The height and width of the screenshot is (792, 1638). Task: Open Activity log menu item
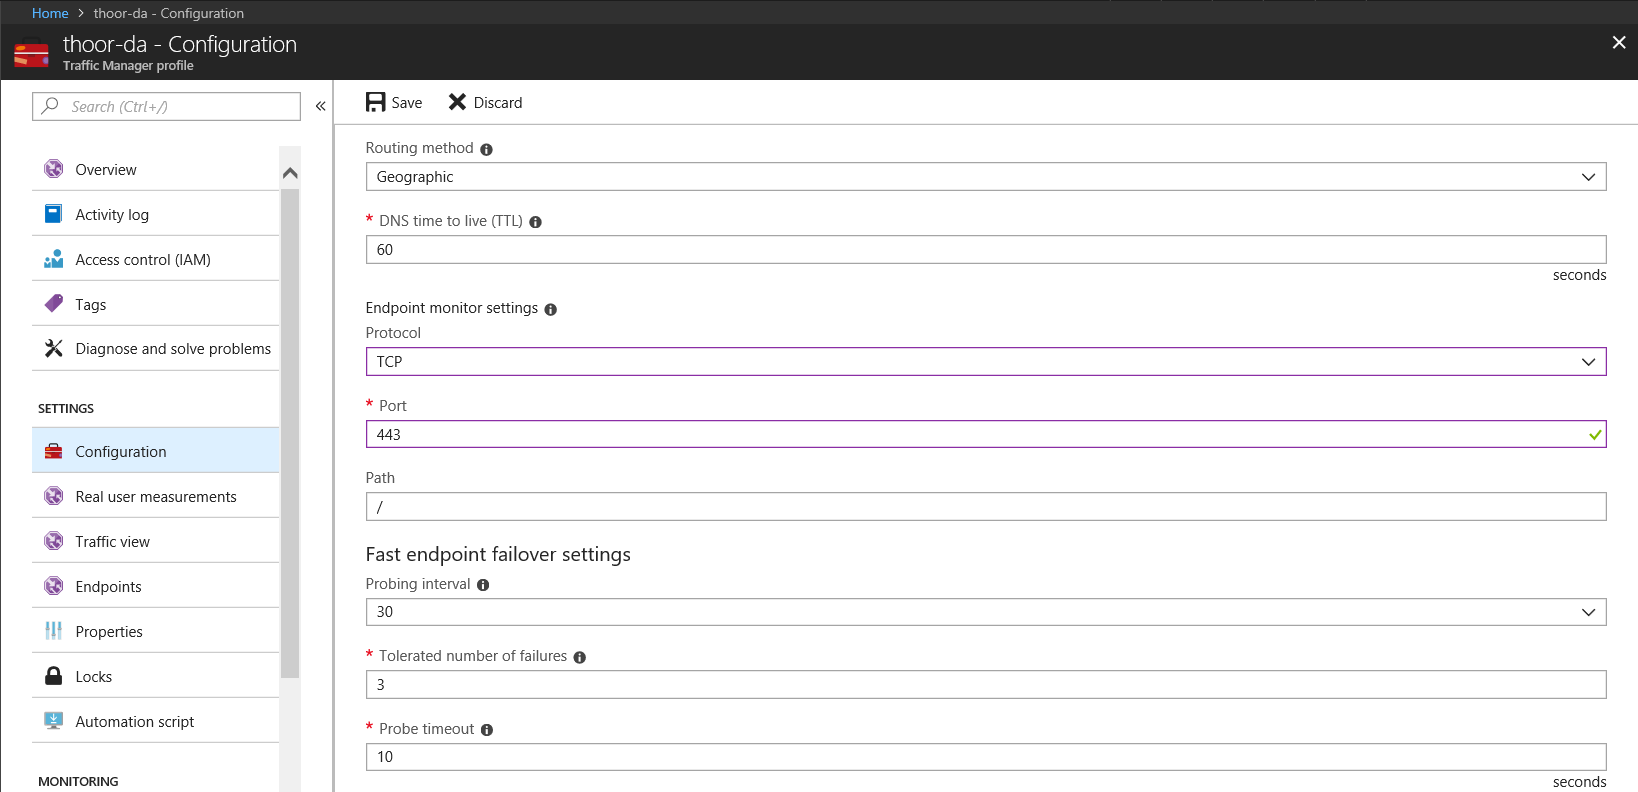click(155, 214)
